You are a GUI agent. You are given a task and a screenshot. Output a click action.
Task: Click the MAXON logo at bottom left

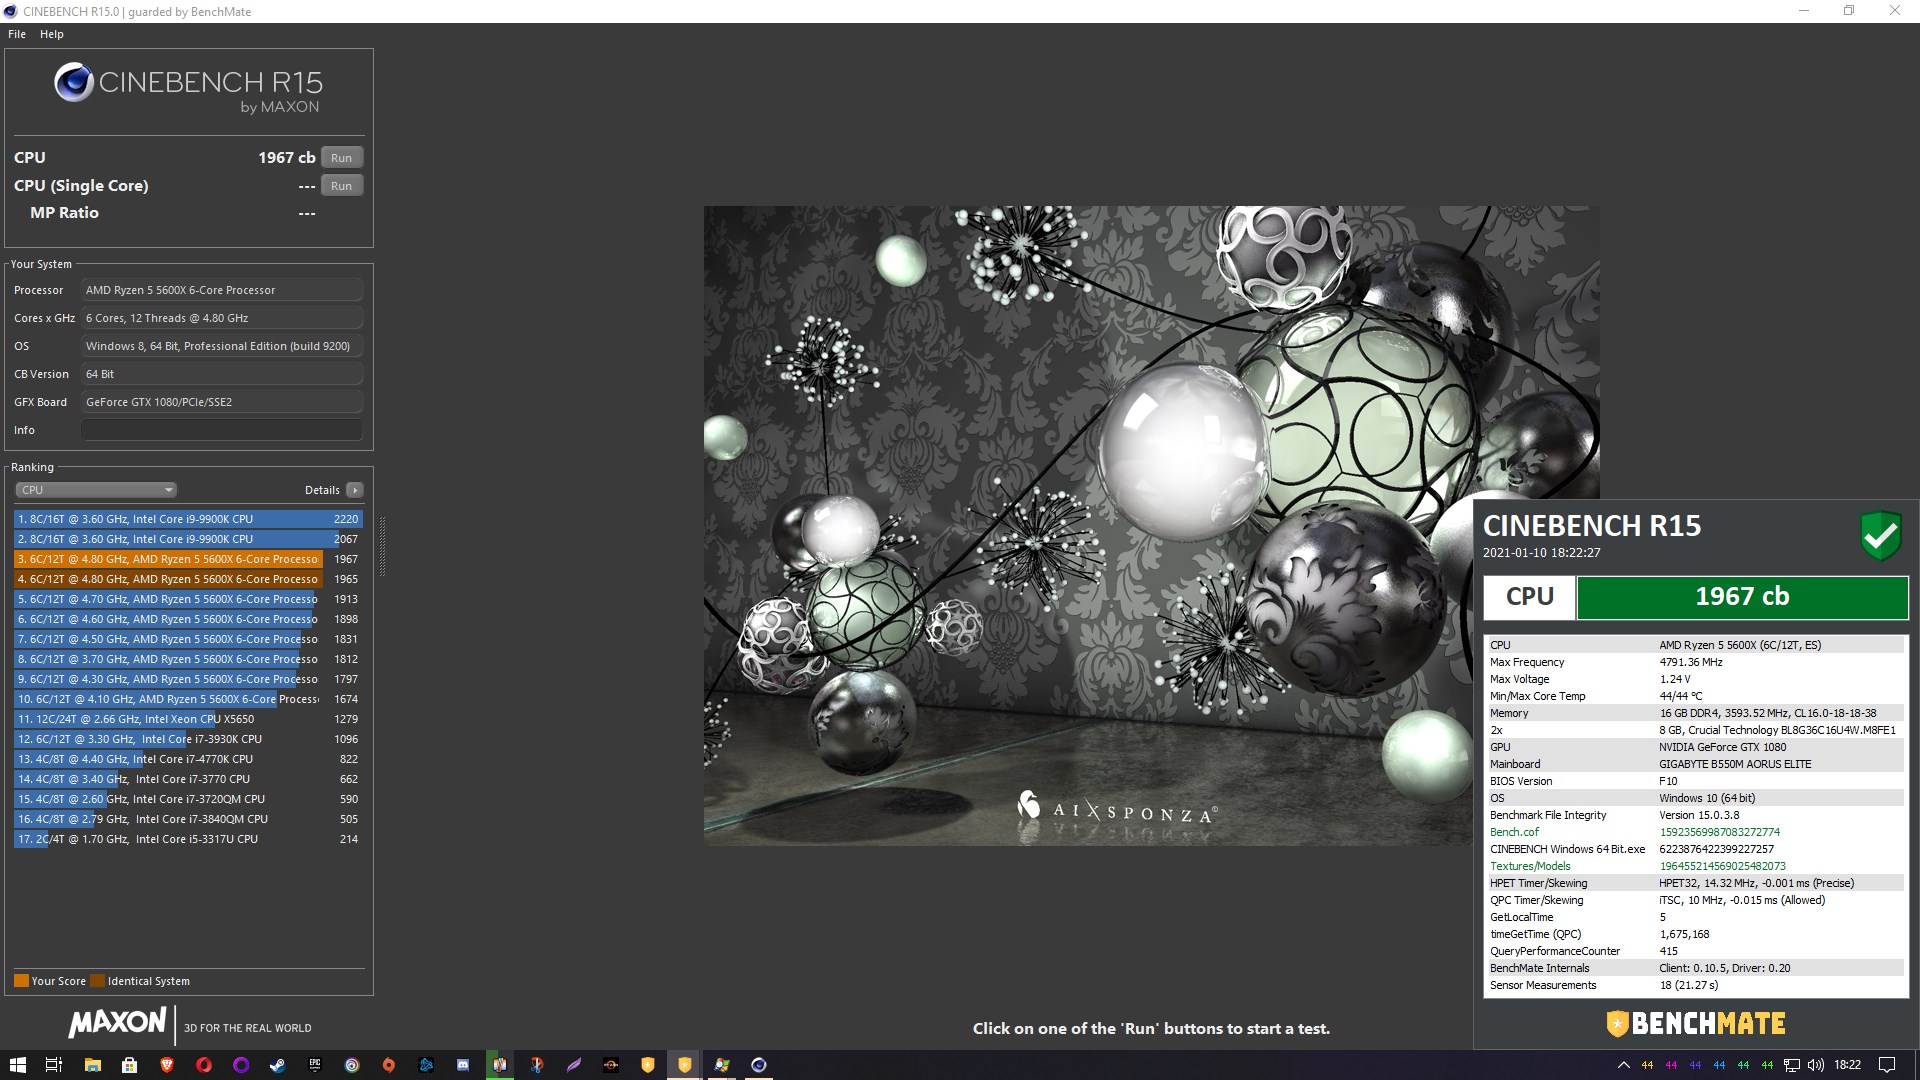[117, 1022]
